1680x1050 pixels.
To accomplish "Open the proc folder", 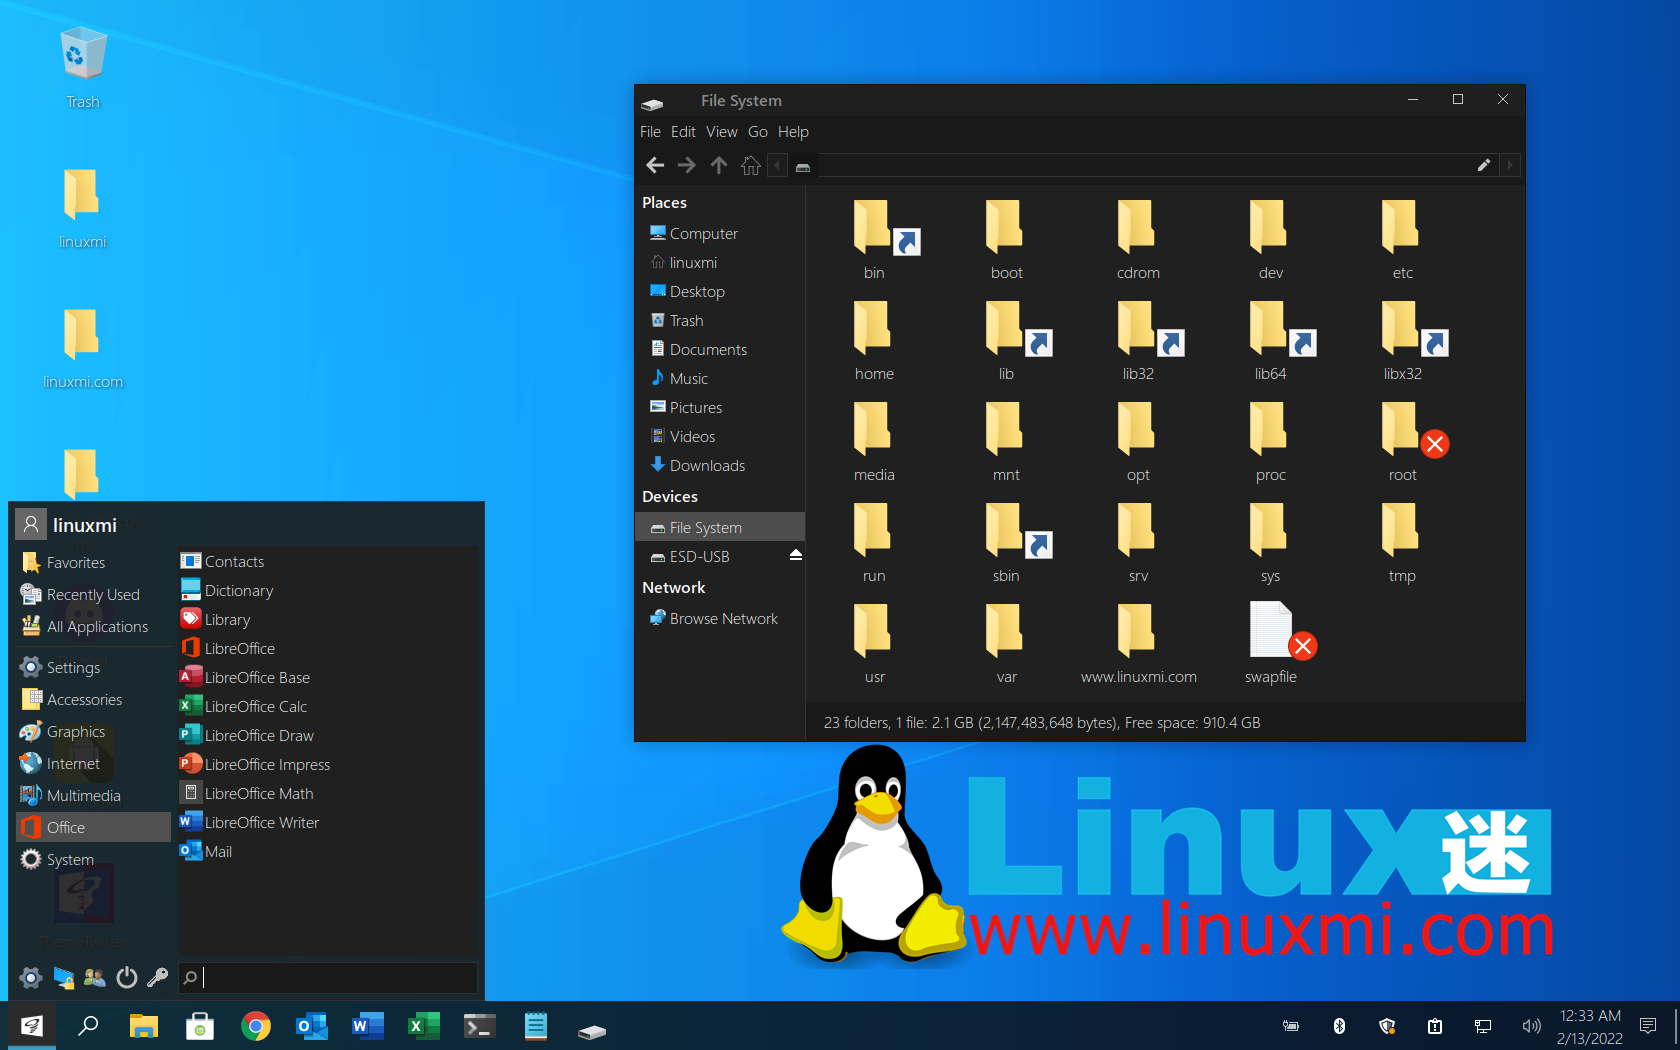I will click(x=1270, y=442).
